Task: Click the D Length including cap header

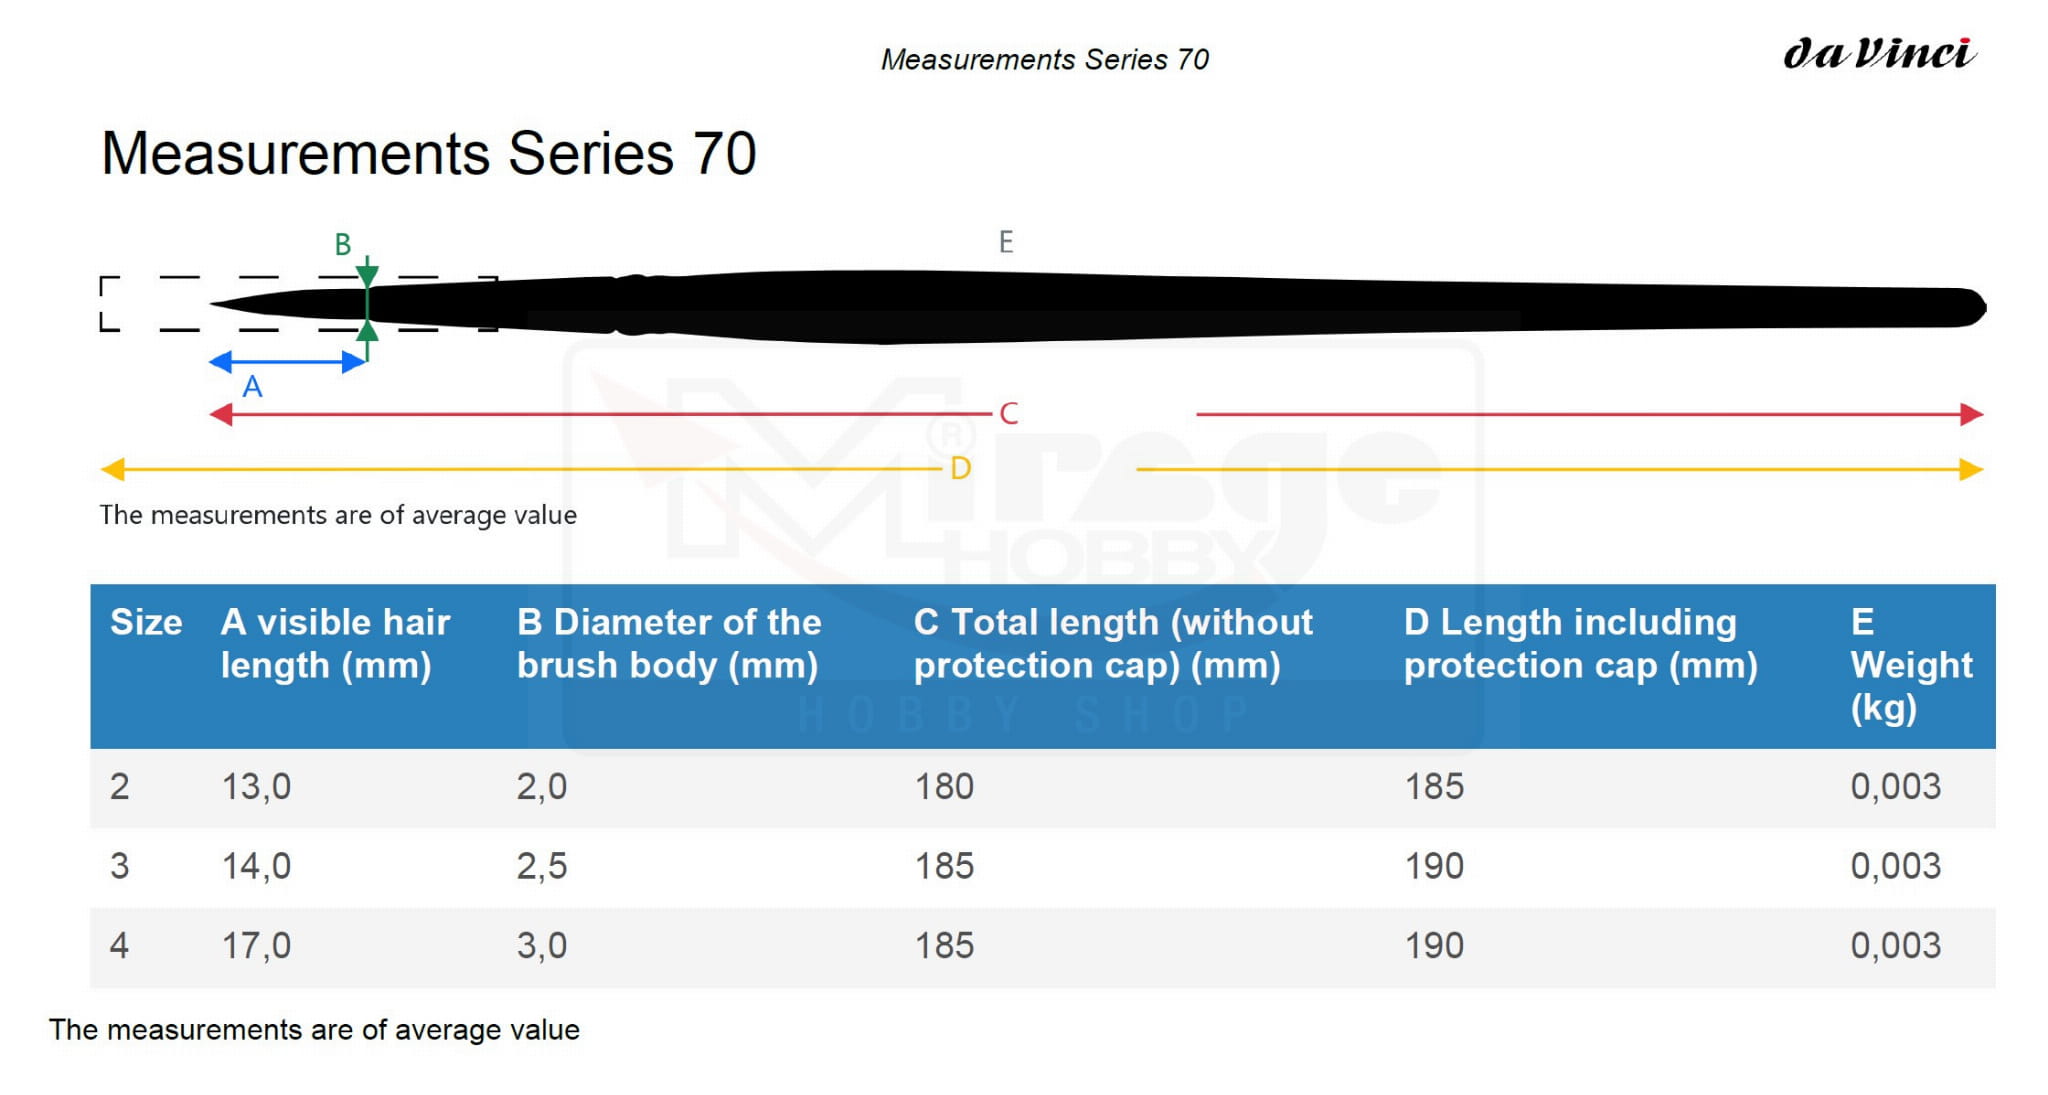Action: 1580,643
